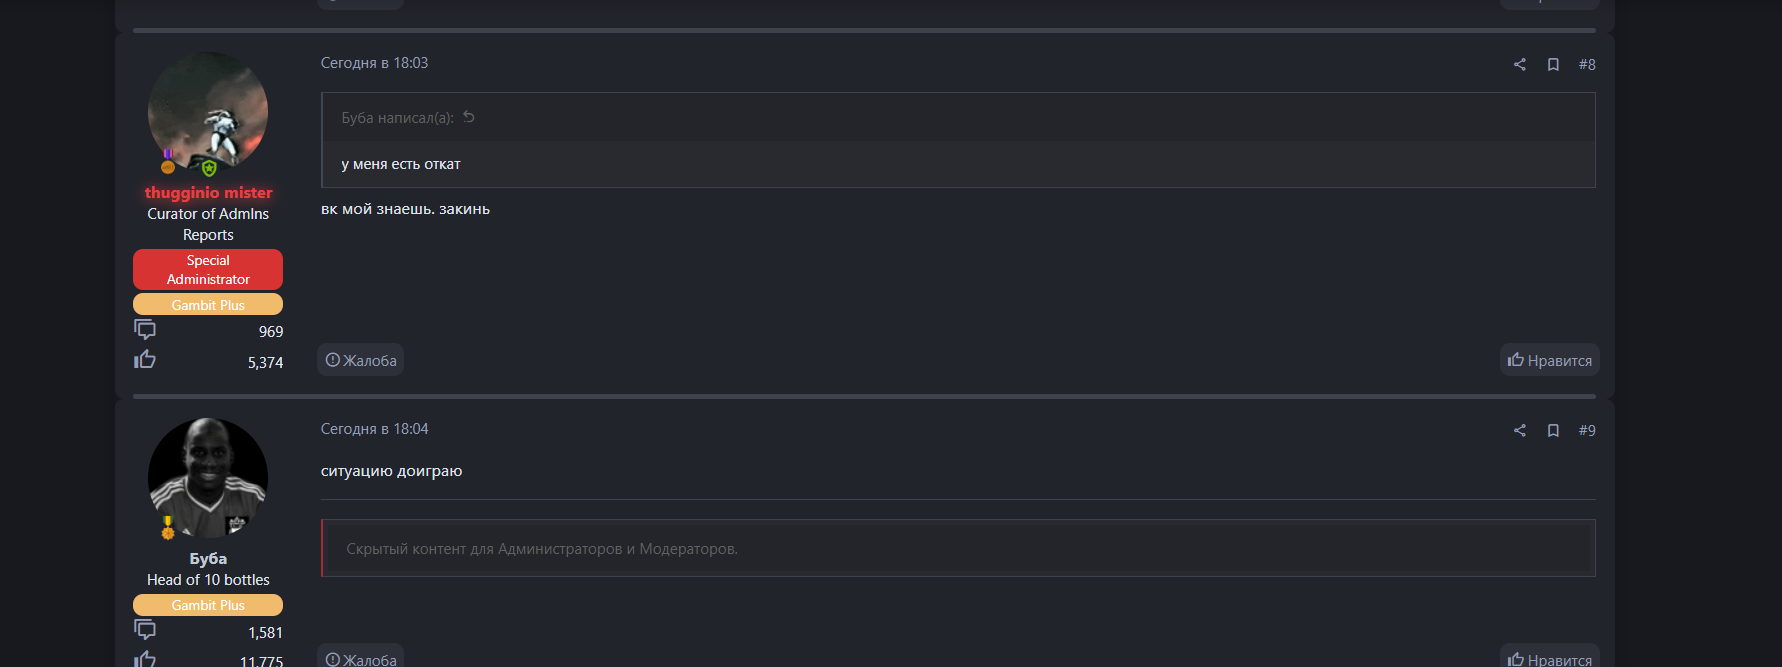
Task: Like post #8 with Нравится
Action: (x=1549, y=360)
